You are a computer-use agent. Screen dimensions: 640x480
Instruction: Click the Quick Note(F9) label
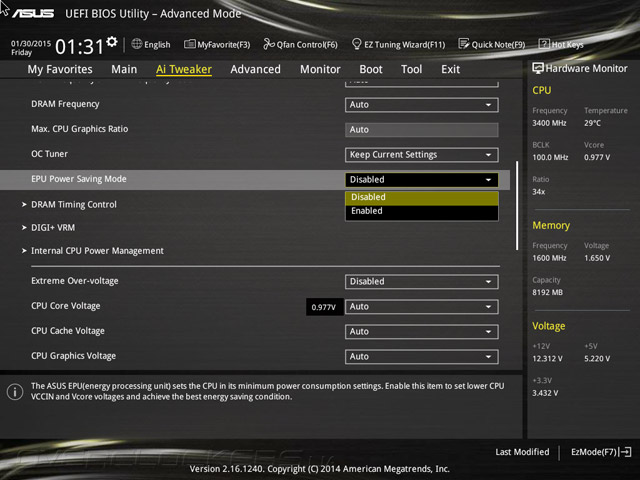pyautogui.click(x=498, y=44)
